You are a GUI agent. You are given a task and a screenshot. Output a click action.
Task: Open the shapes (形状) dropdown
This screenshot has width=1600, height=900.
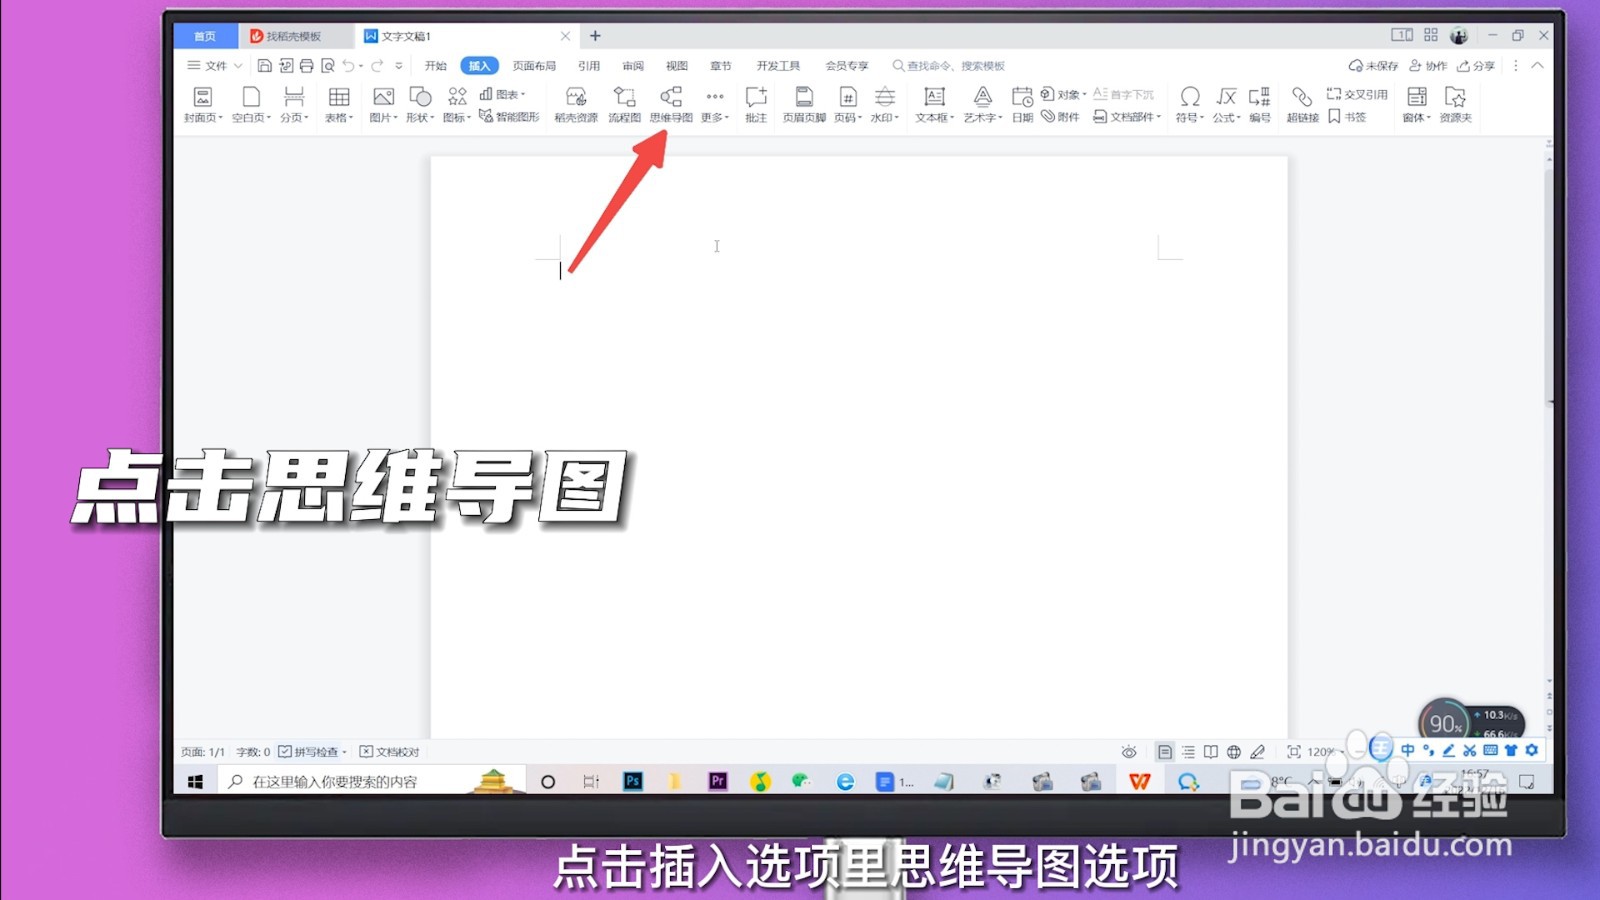coord(420,104)
